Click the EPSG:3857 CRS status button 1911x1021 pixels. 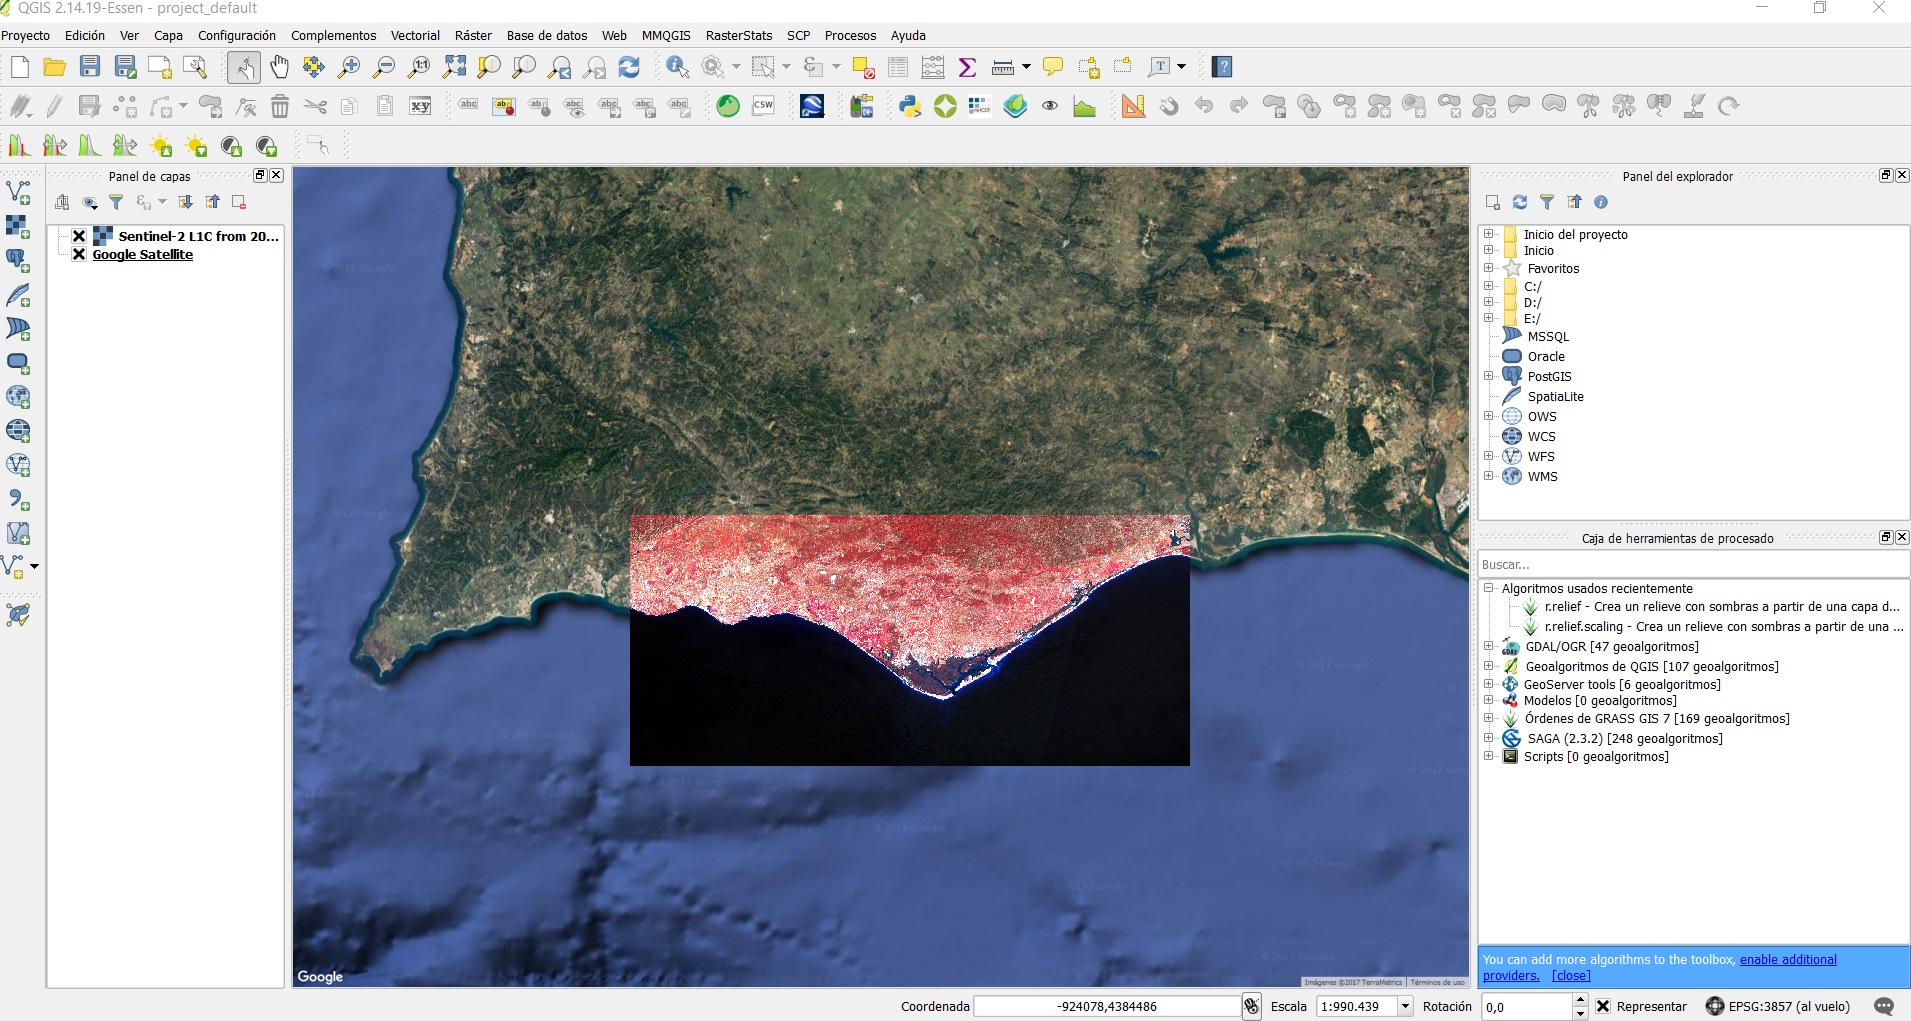1778,1006
